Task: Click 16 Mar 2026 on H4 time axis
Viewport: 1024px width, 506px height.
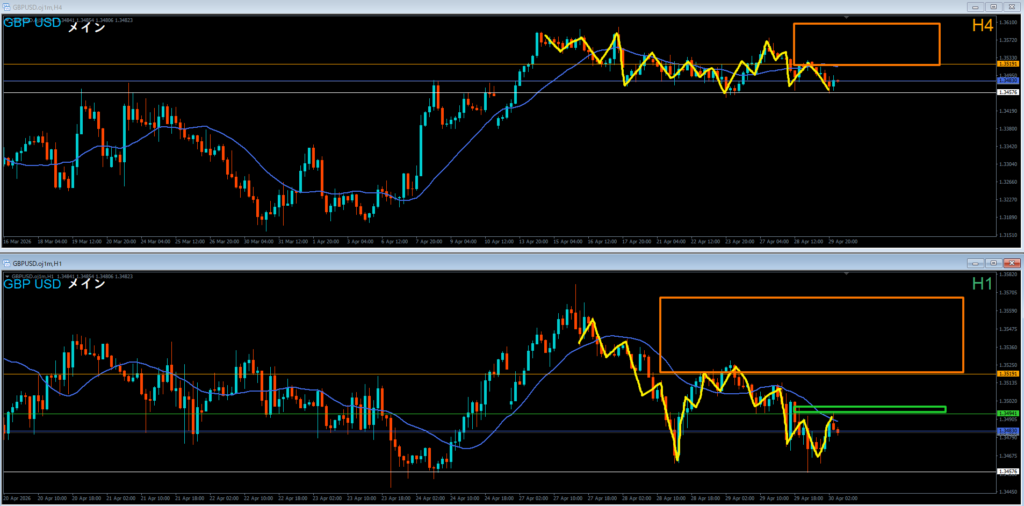Action: 18,241
